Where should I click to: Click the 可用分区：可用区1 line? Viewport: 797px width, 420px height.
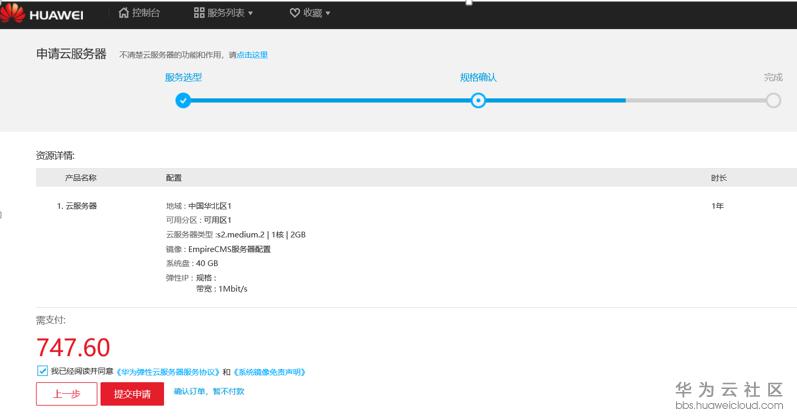pos(199,220)
